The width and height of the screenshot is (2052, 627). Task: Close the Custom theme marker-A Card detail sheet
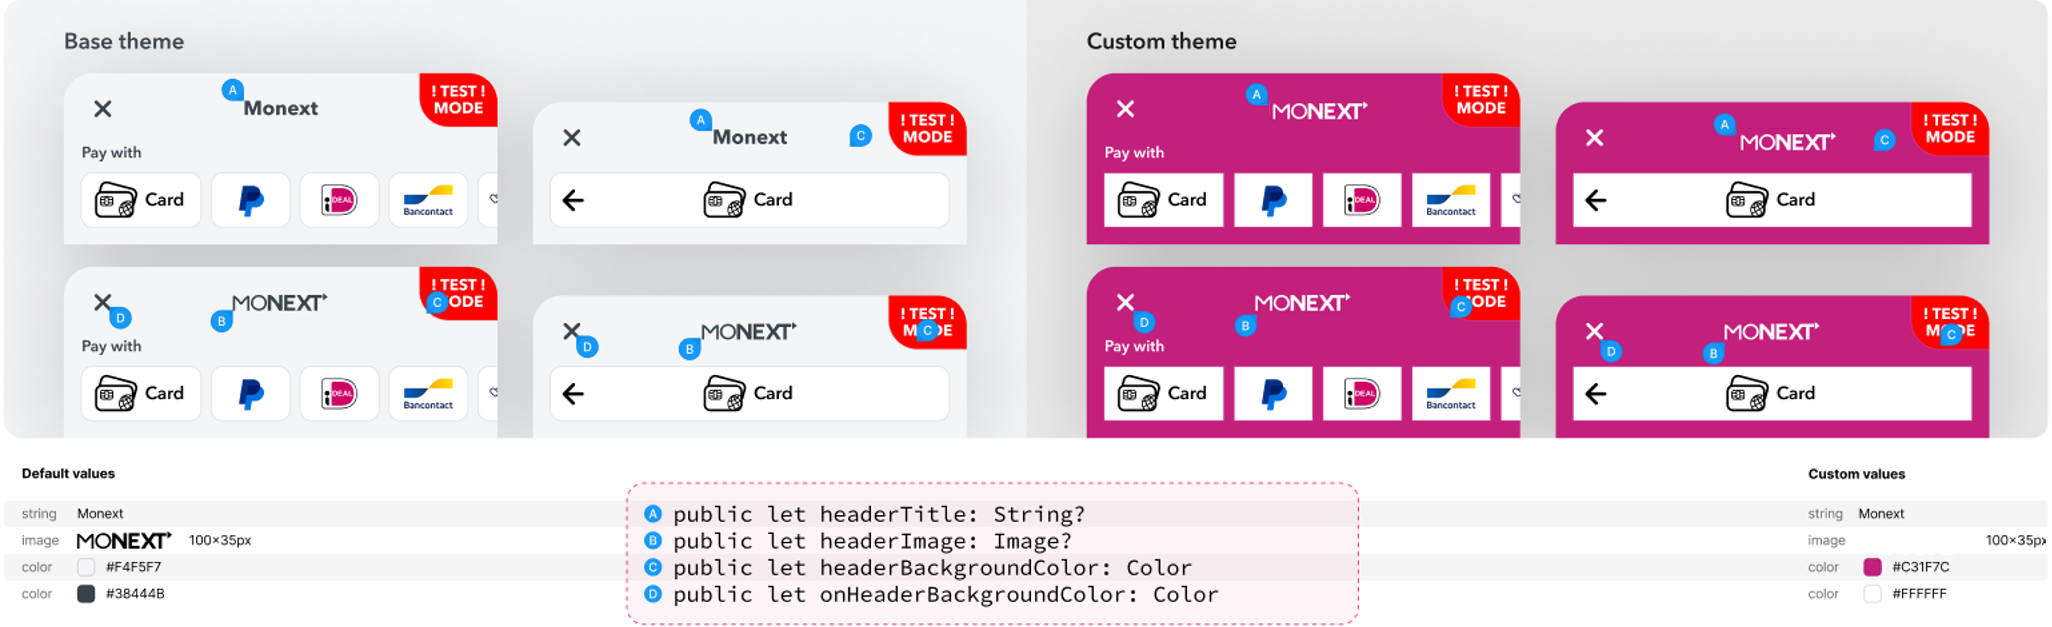[x=1595, y=138]
